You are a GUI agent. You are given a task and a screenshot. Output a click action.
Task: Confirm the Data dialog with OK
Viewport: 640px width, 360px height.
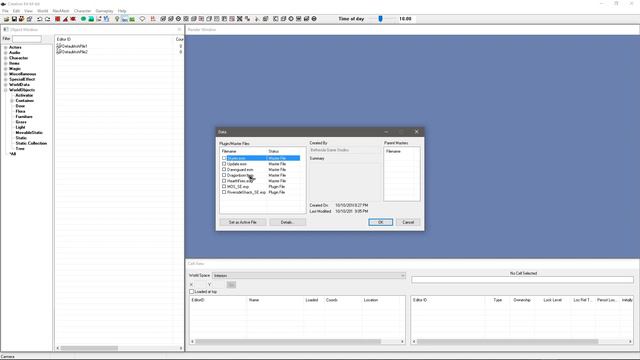coord(380,222)
